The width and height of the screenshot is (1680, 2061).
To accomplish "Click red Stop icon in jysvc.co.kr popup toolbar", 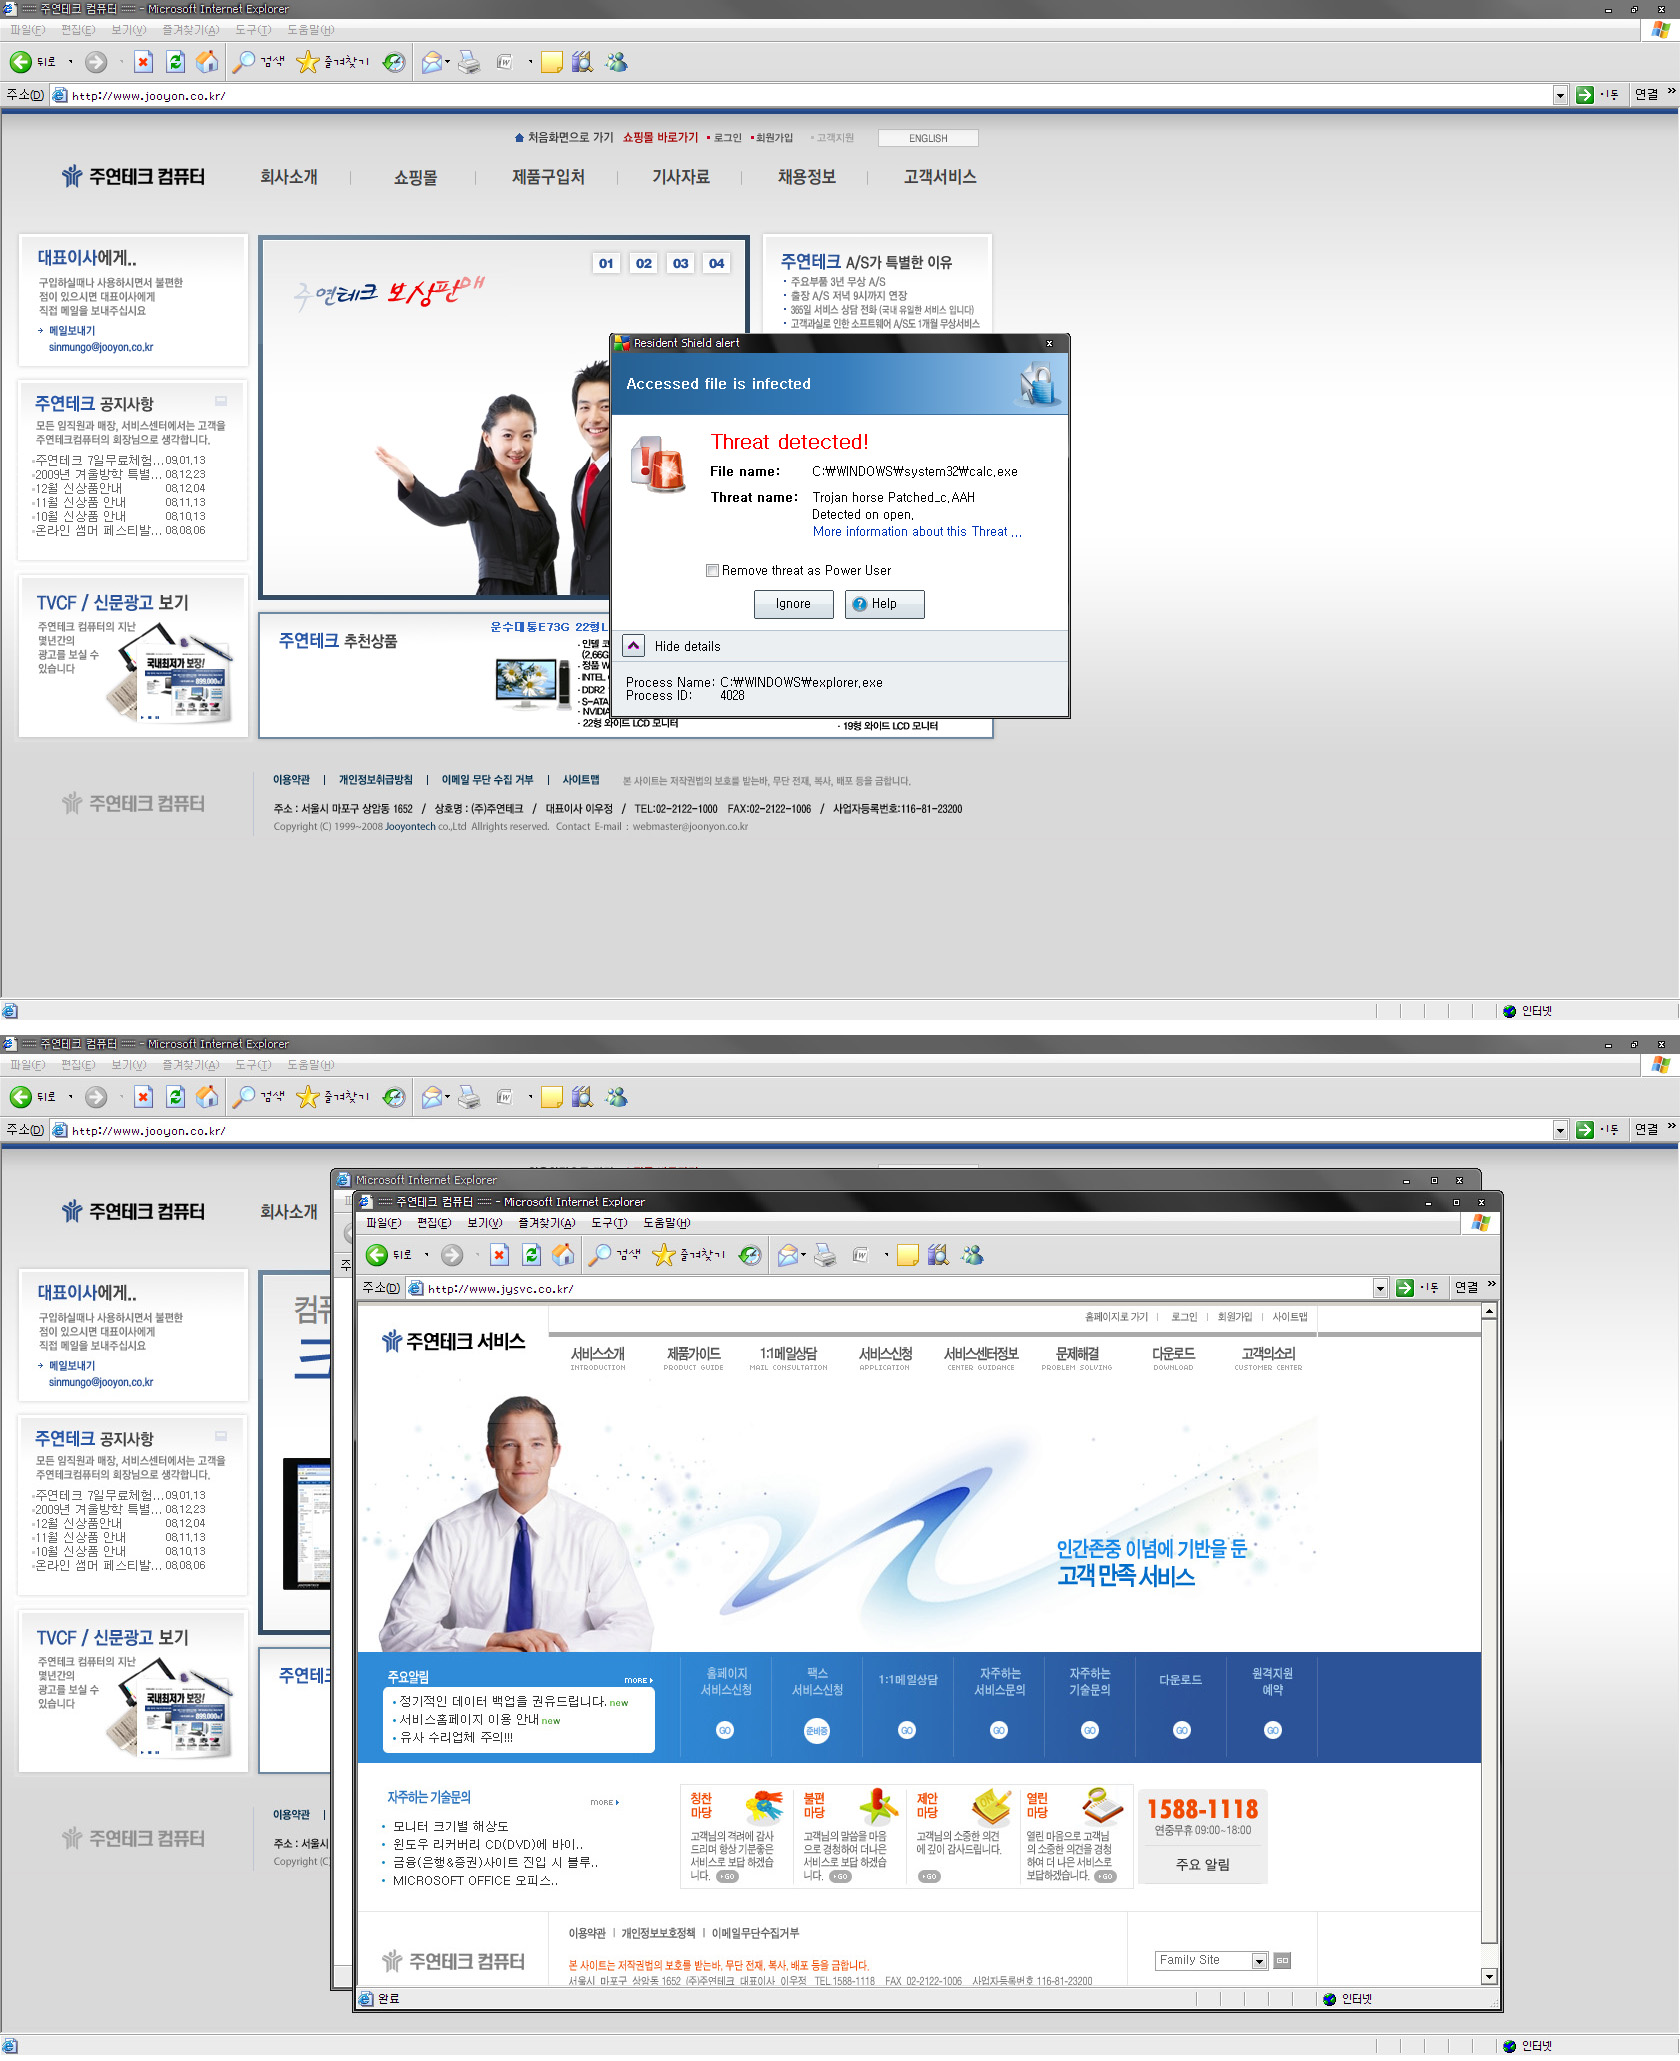I will point(500,1255).
